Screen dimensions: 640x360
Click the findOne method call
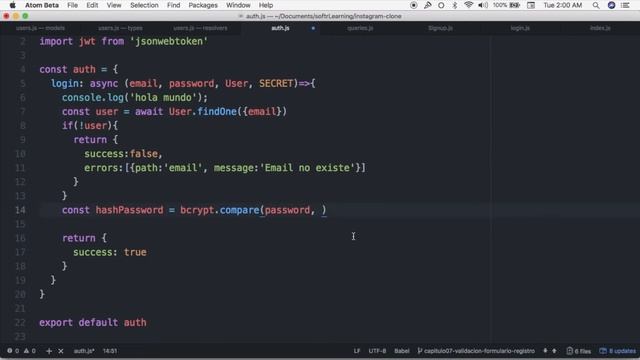[x=216, y=111]
